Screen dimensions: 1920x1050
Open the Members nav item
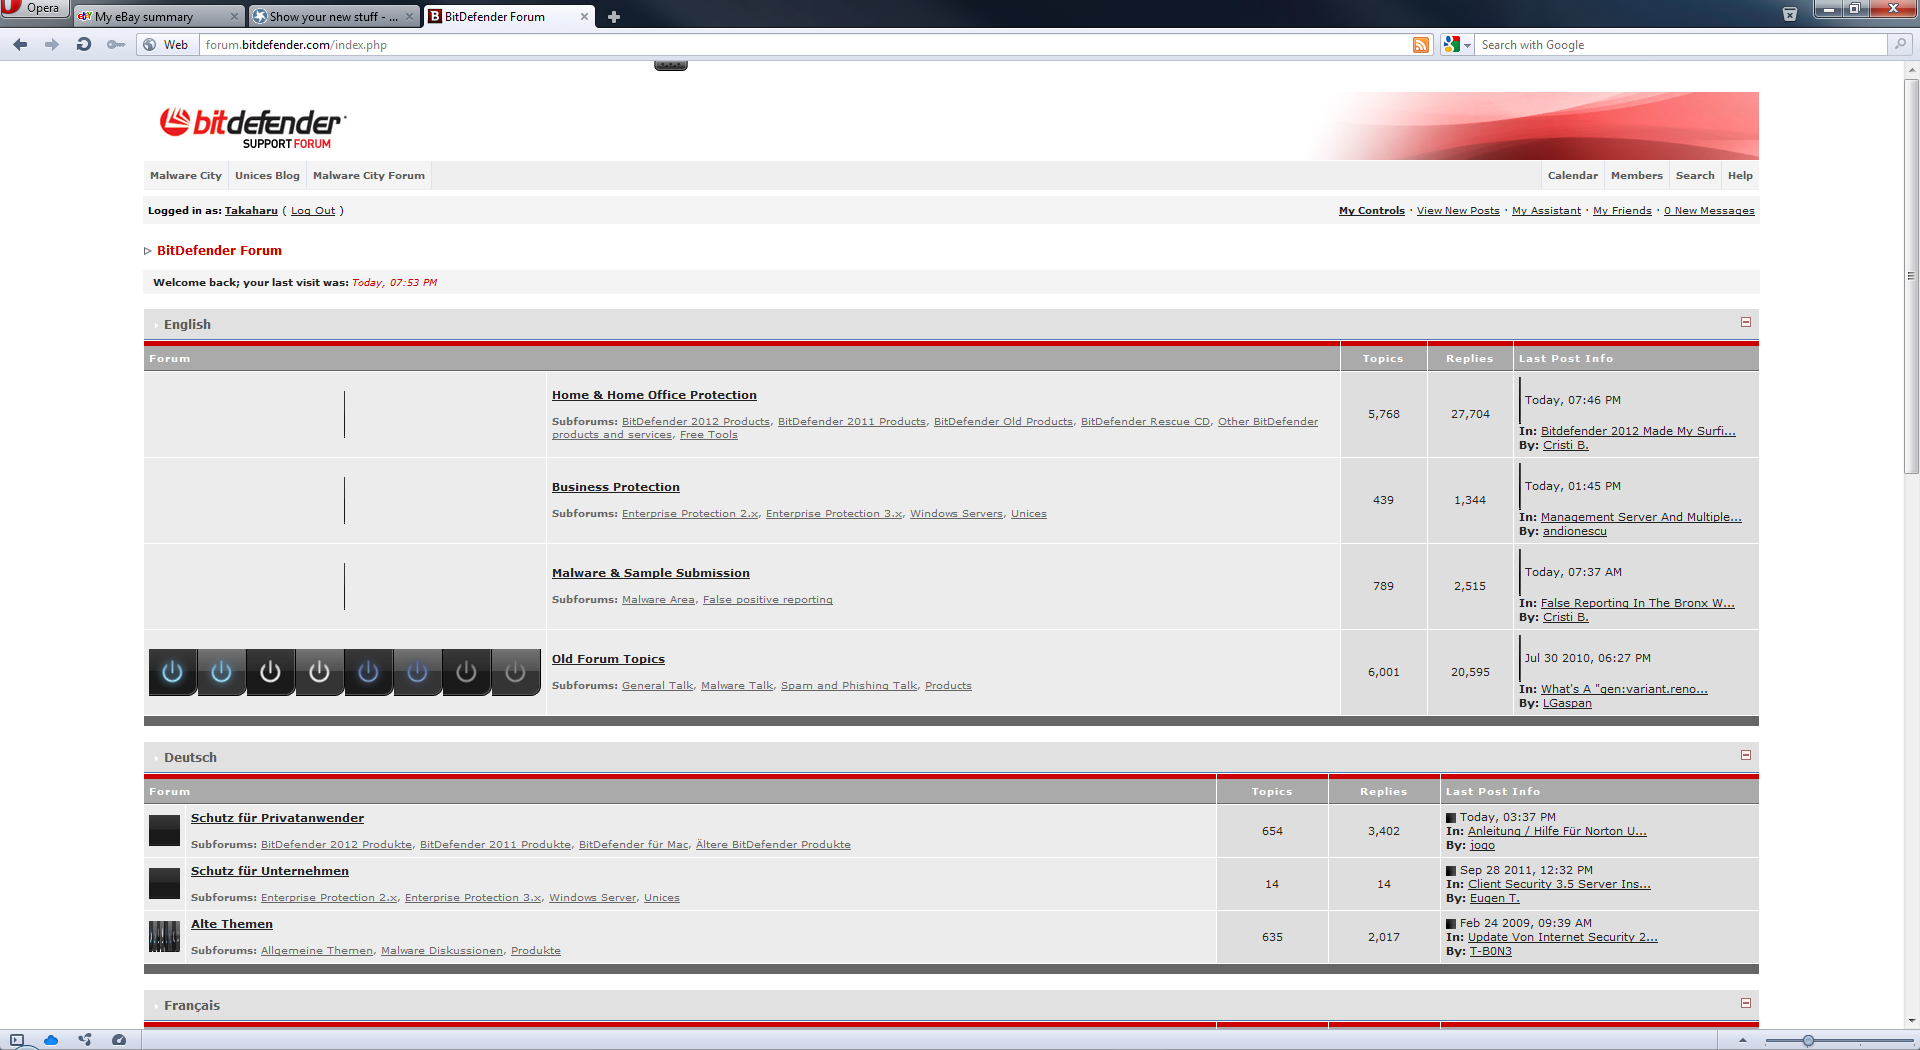click(x=1637, y=175)
